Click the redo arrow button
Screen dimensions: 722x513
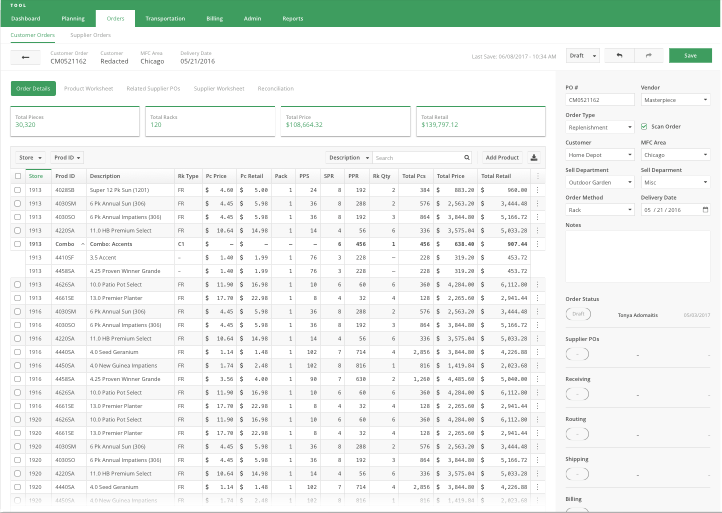[648, 56]
